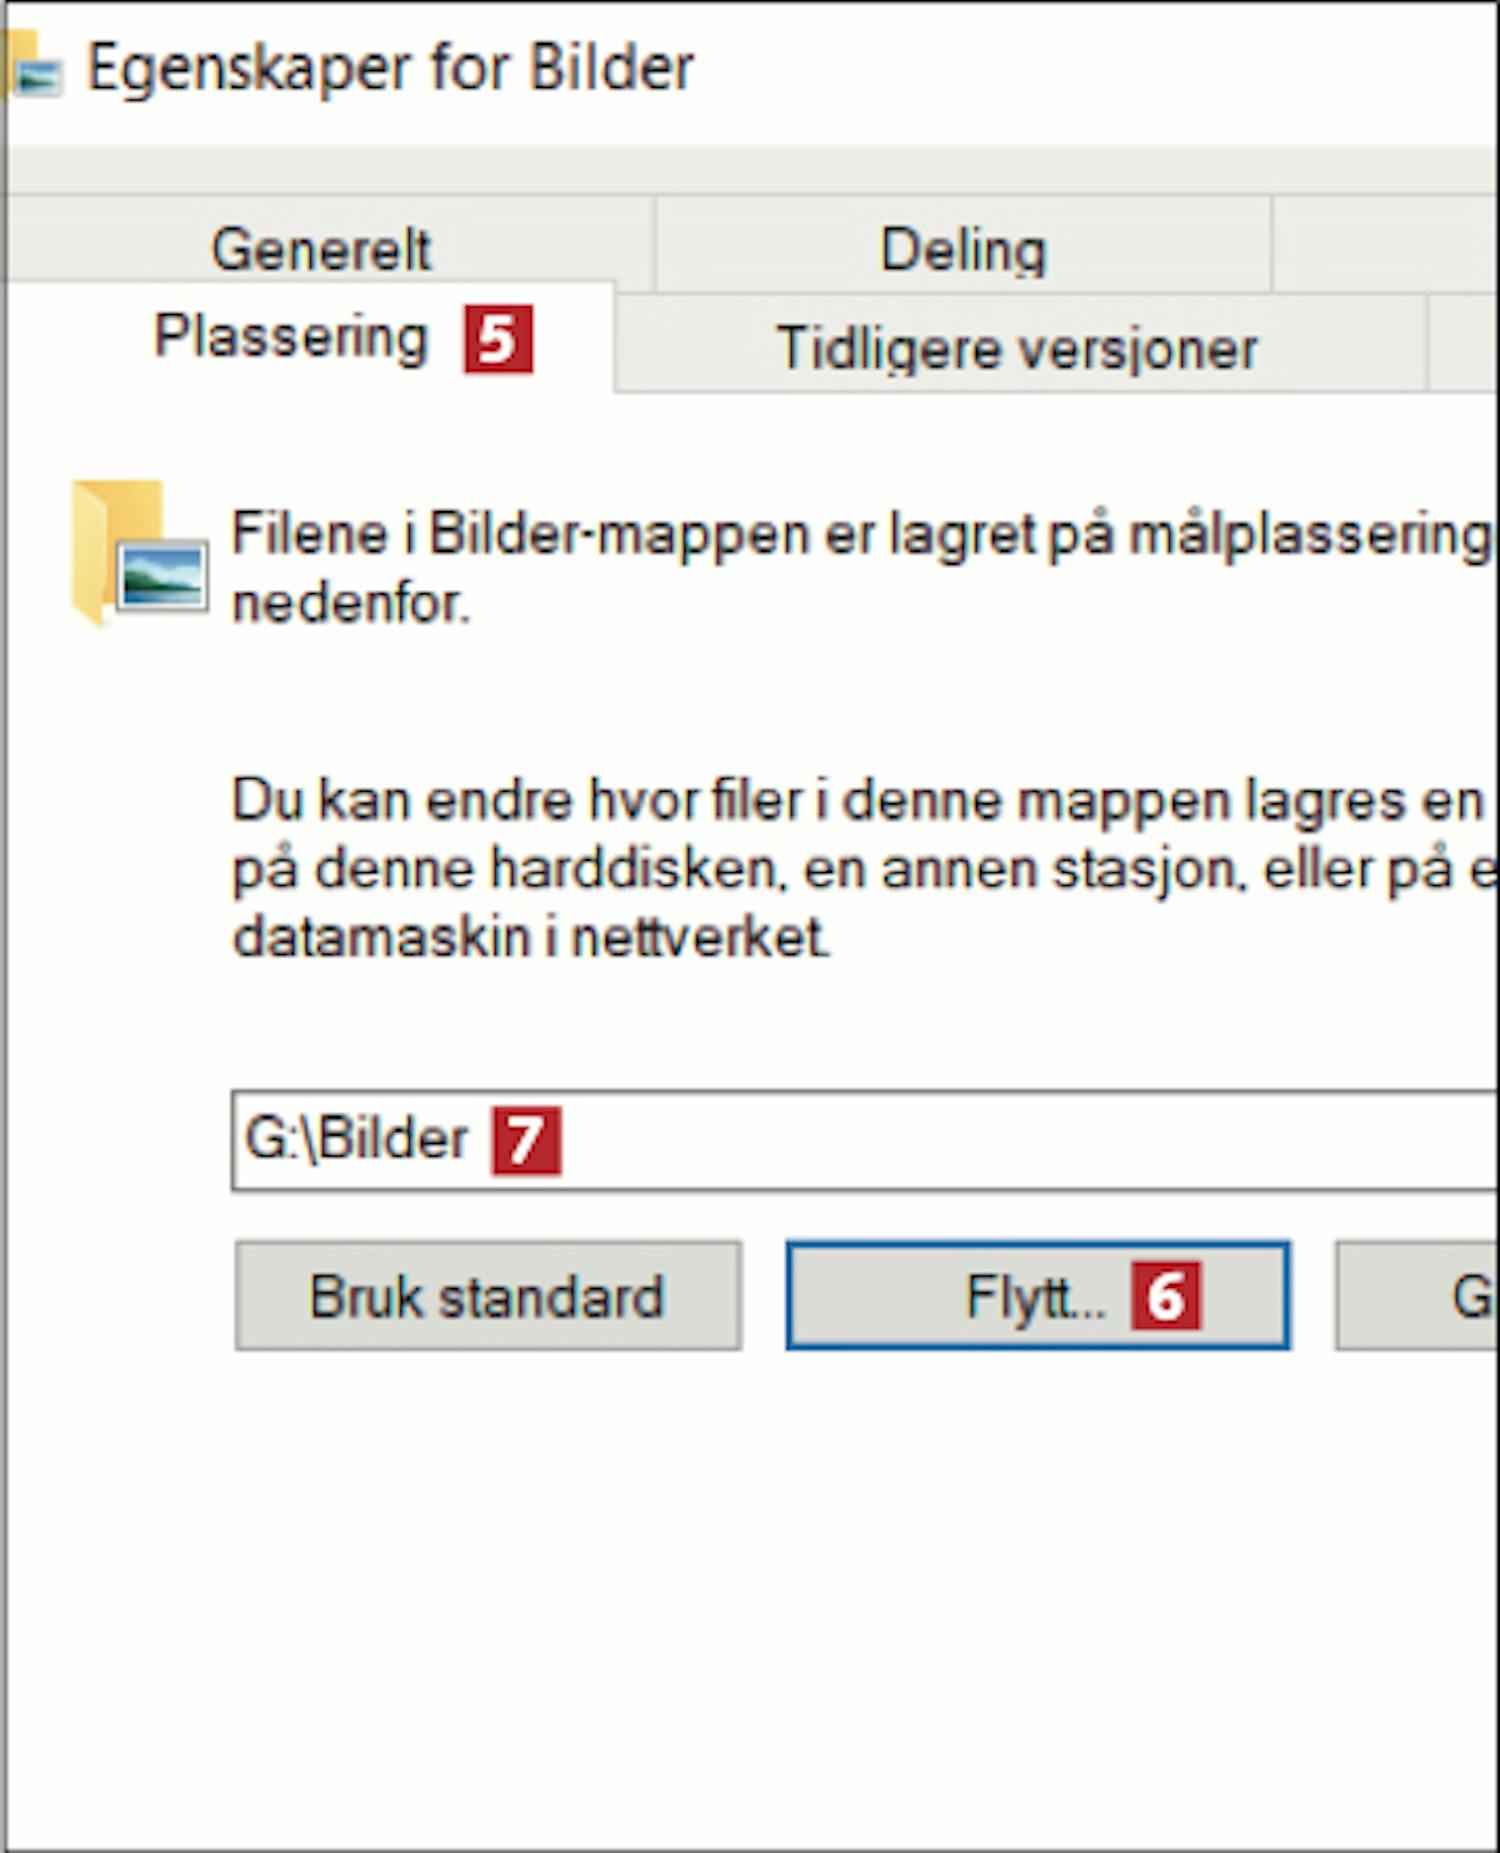Click the Bilder folder icon in title bar
Screen dimensions: 1500x1853
pos(32,68)
